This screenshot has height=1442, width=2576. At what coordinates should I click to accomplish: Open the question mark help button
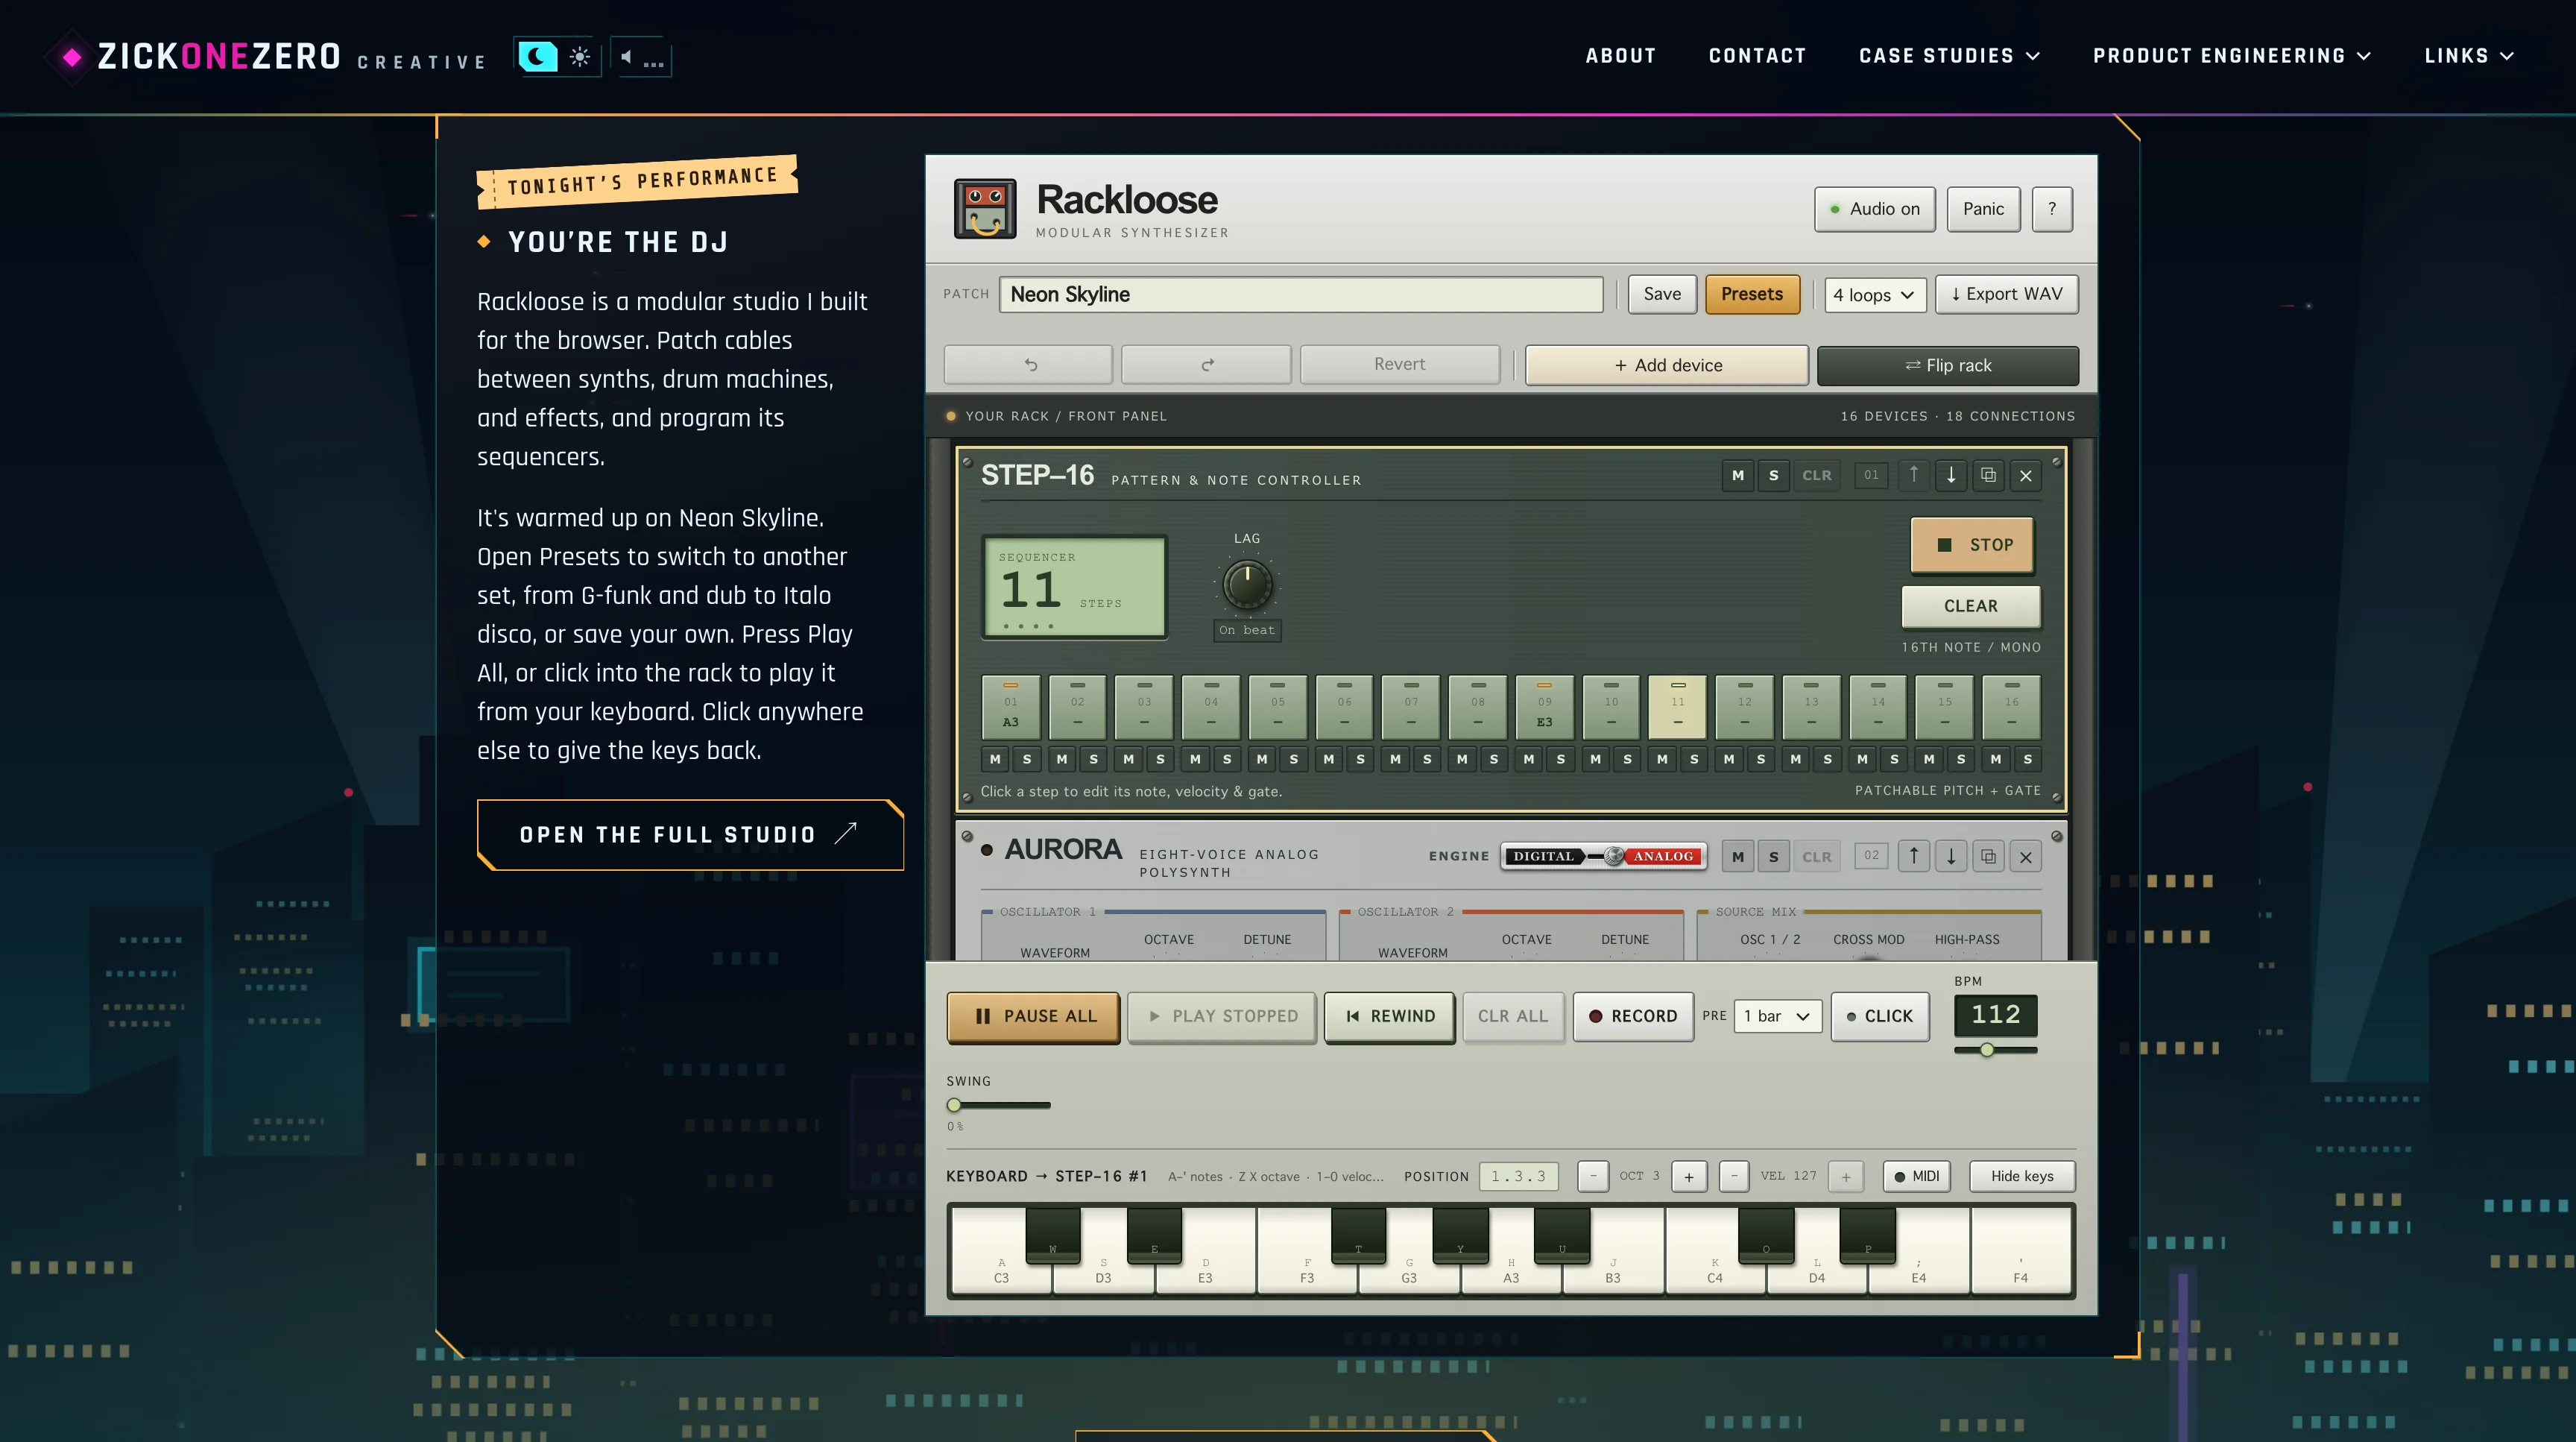pos(2052,209)
